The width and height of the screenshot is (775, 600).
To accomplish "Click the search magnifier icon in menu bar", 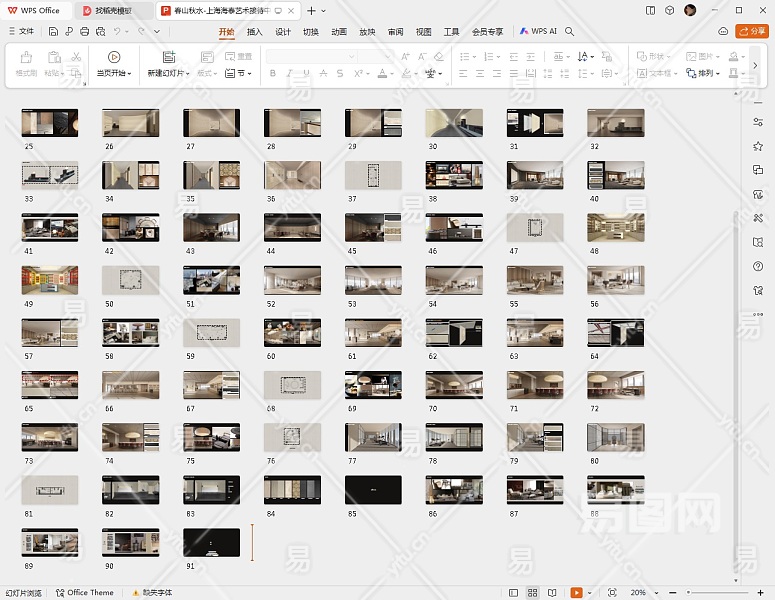I will [x=570, y=31].
